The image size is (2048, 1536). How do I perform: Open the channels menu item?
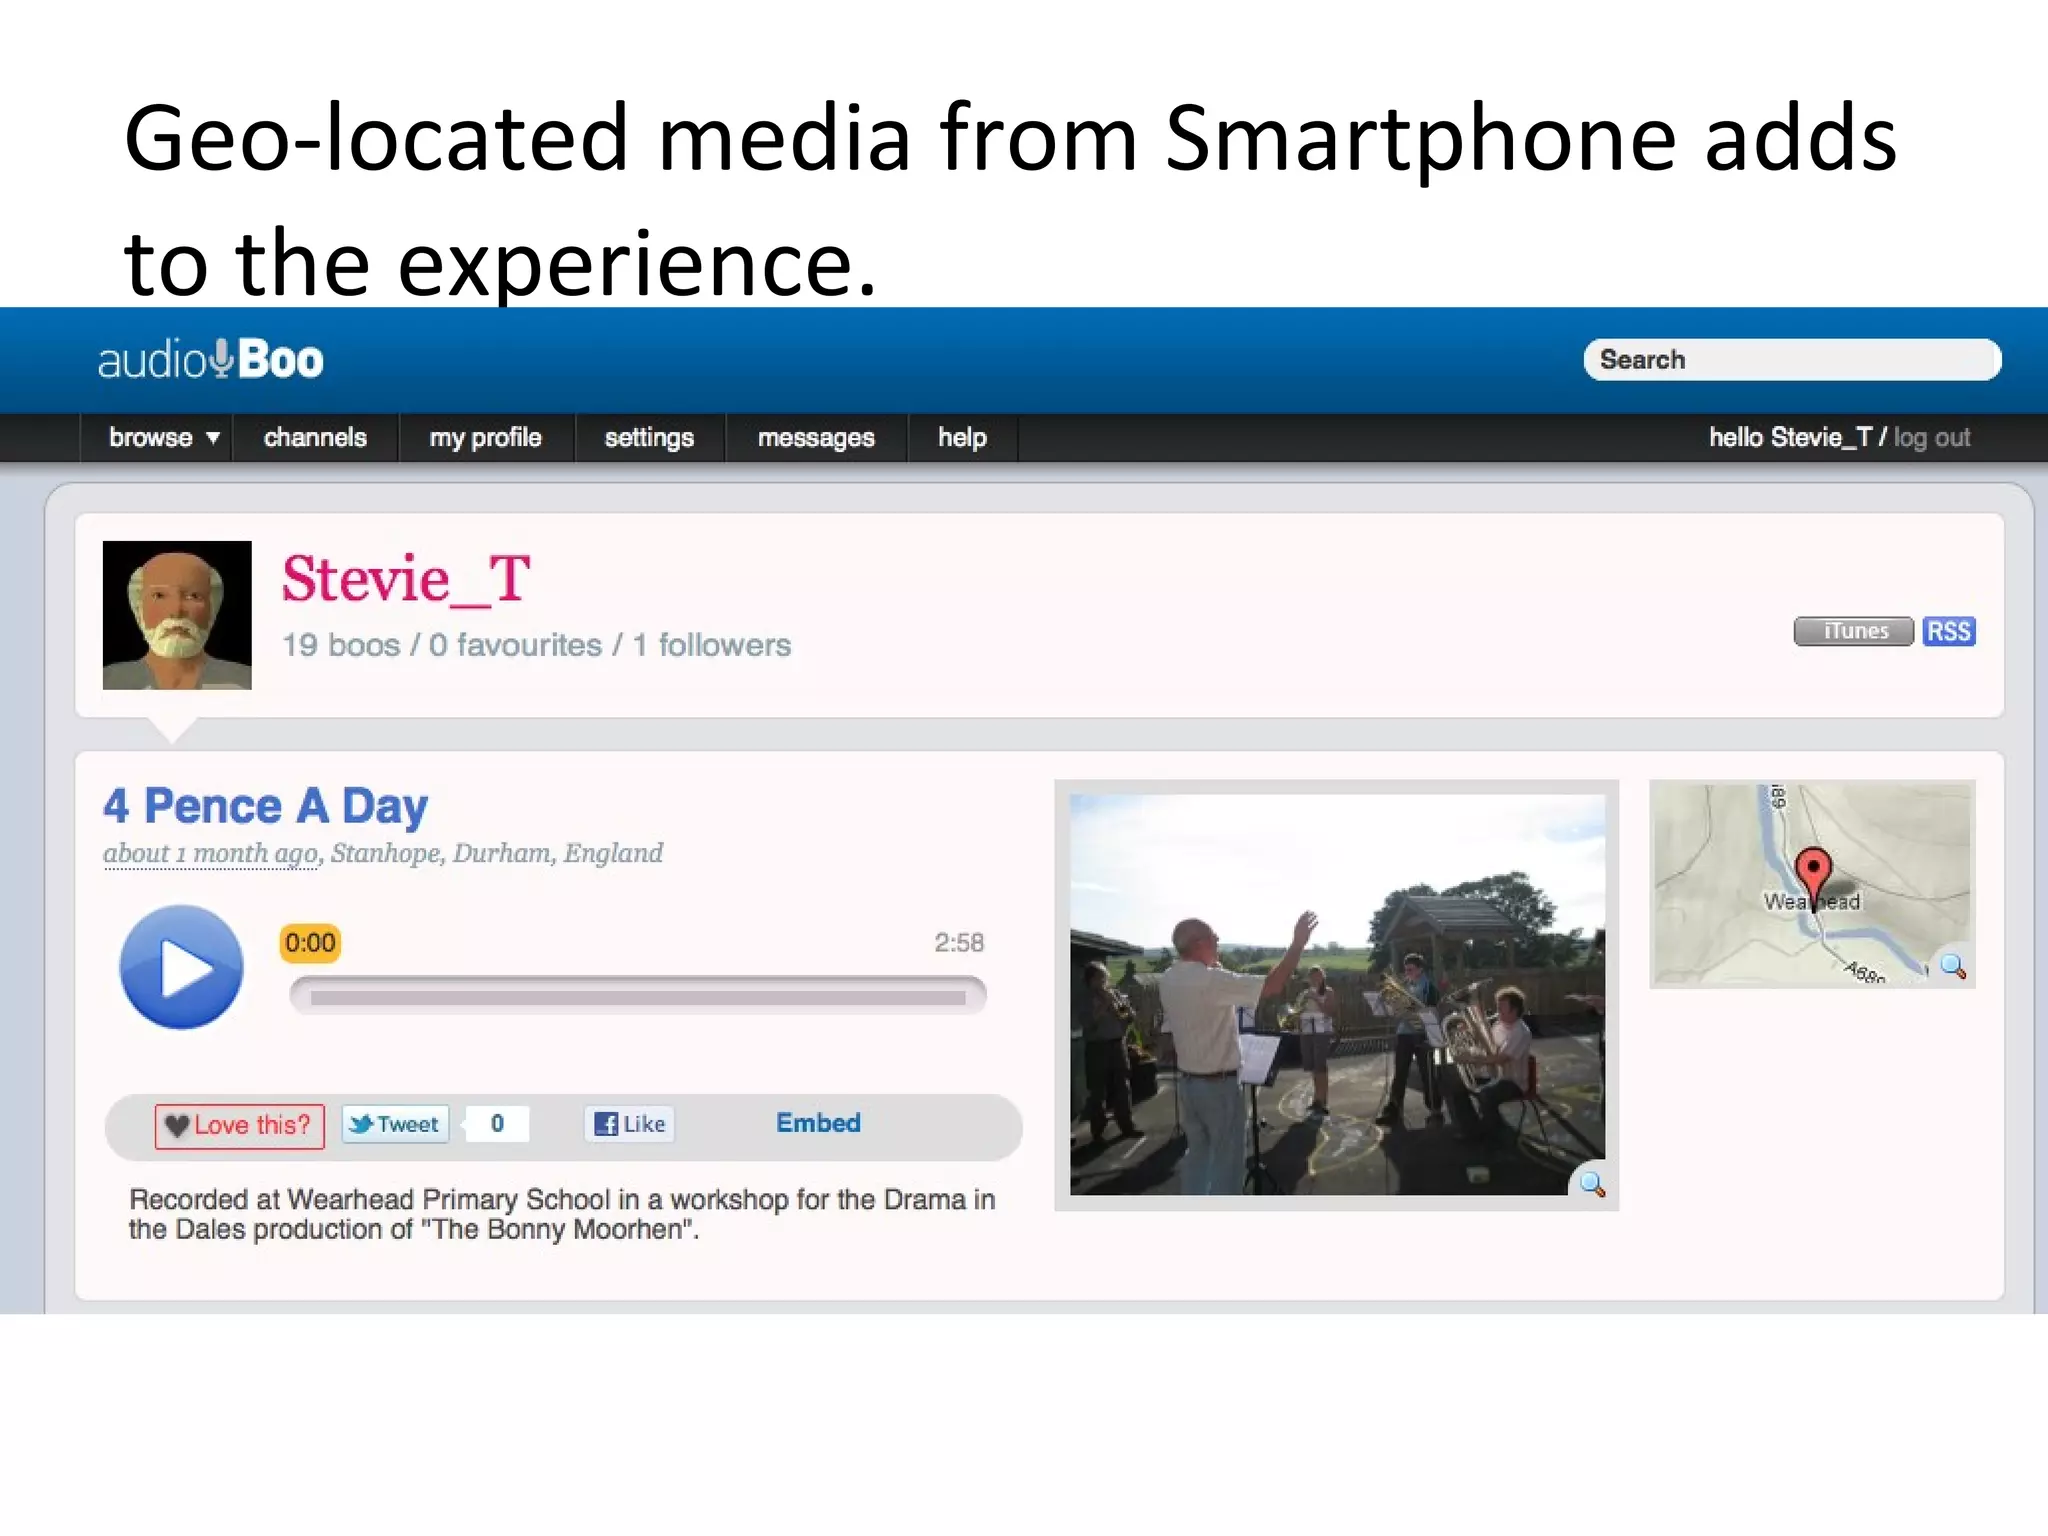pos(315,438)
